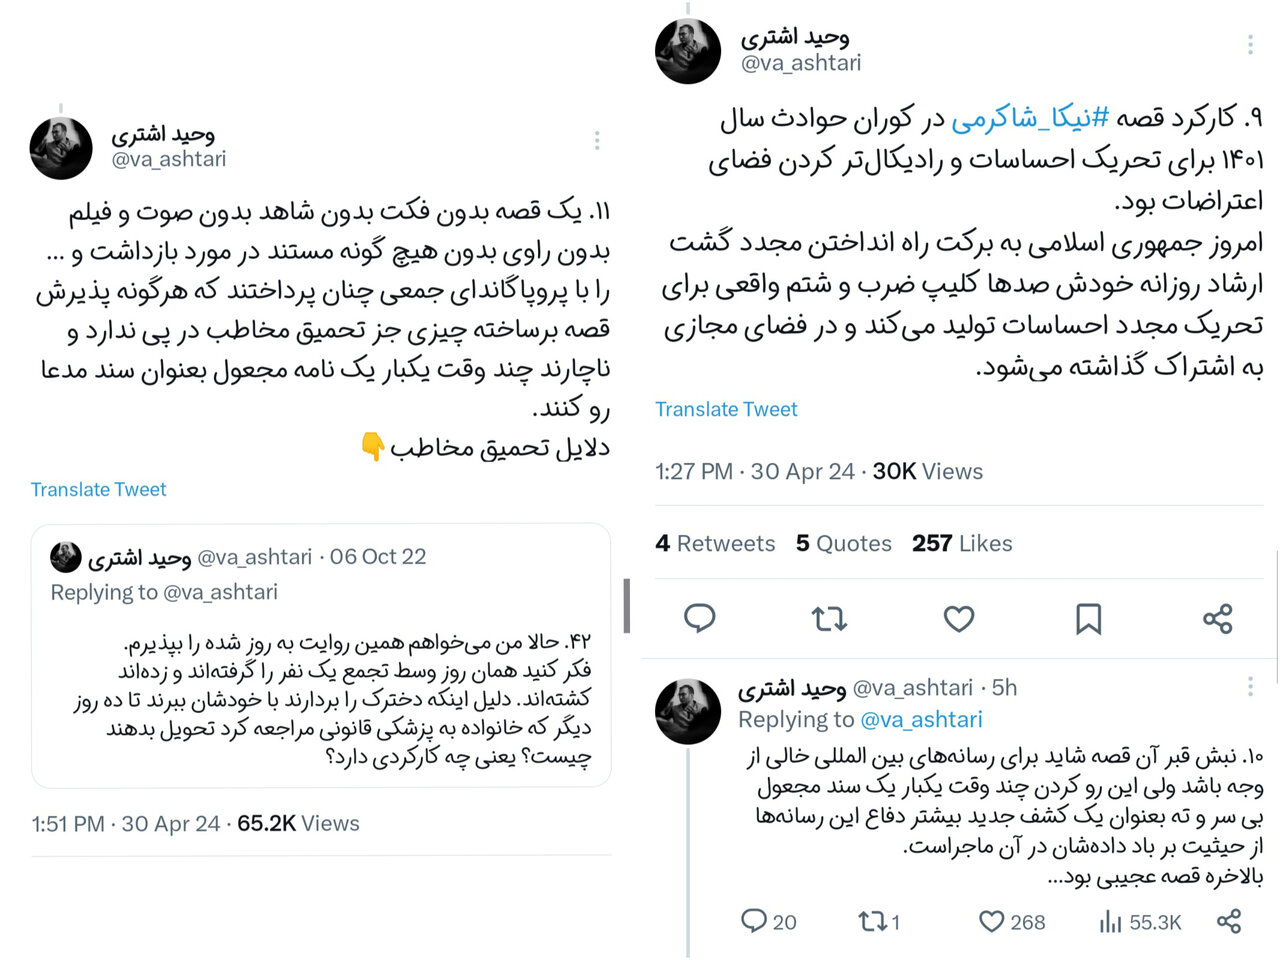1280x960 pixels.
Task: Click Translate Tweet on the right post
Action: [x=726, y=409]
